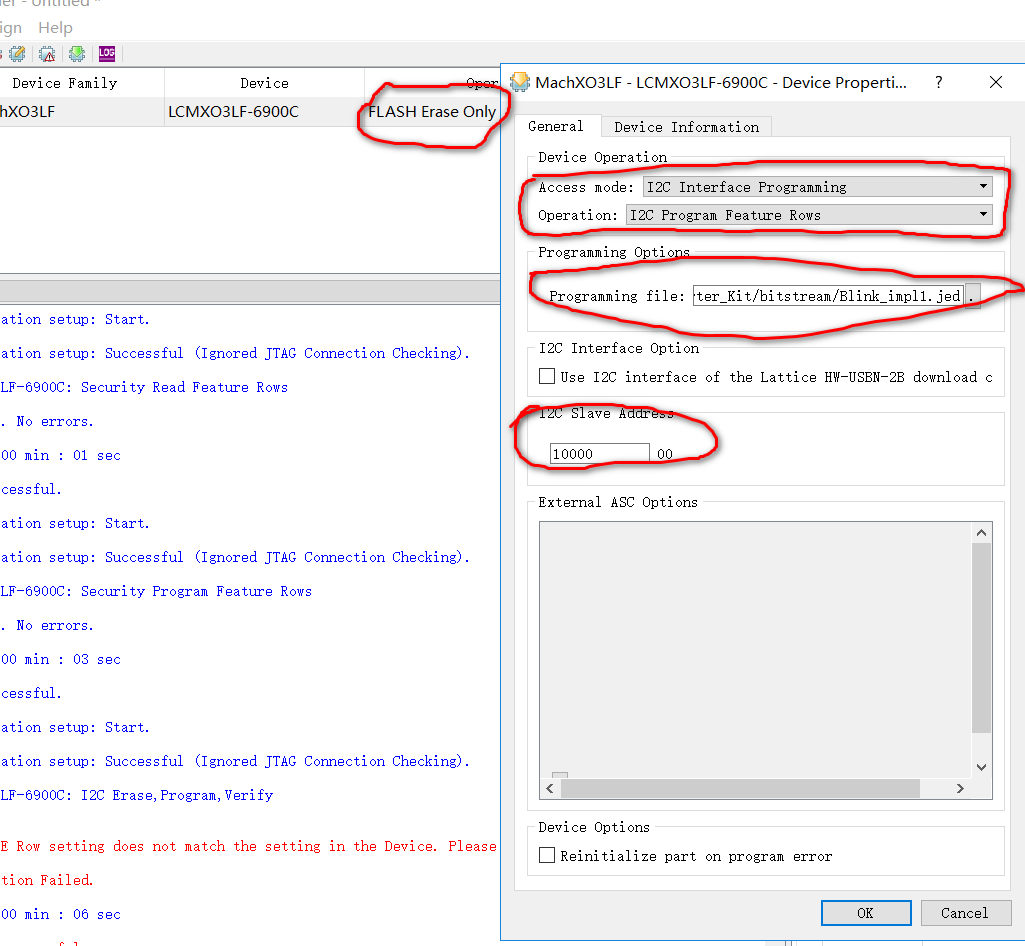Image resolution: width=1025 pixels, height=946 pixels.
Task: Change the FLASH Erase Only operation dropdown
Action: click(432, 112)
